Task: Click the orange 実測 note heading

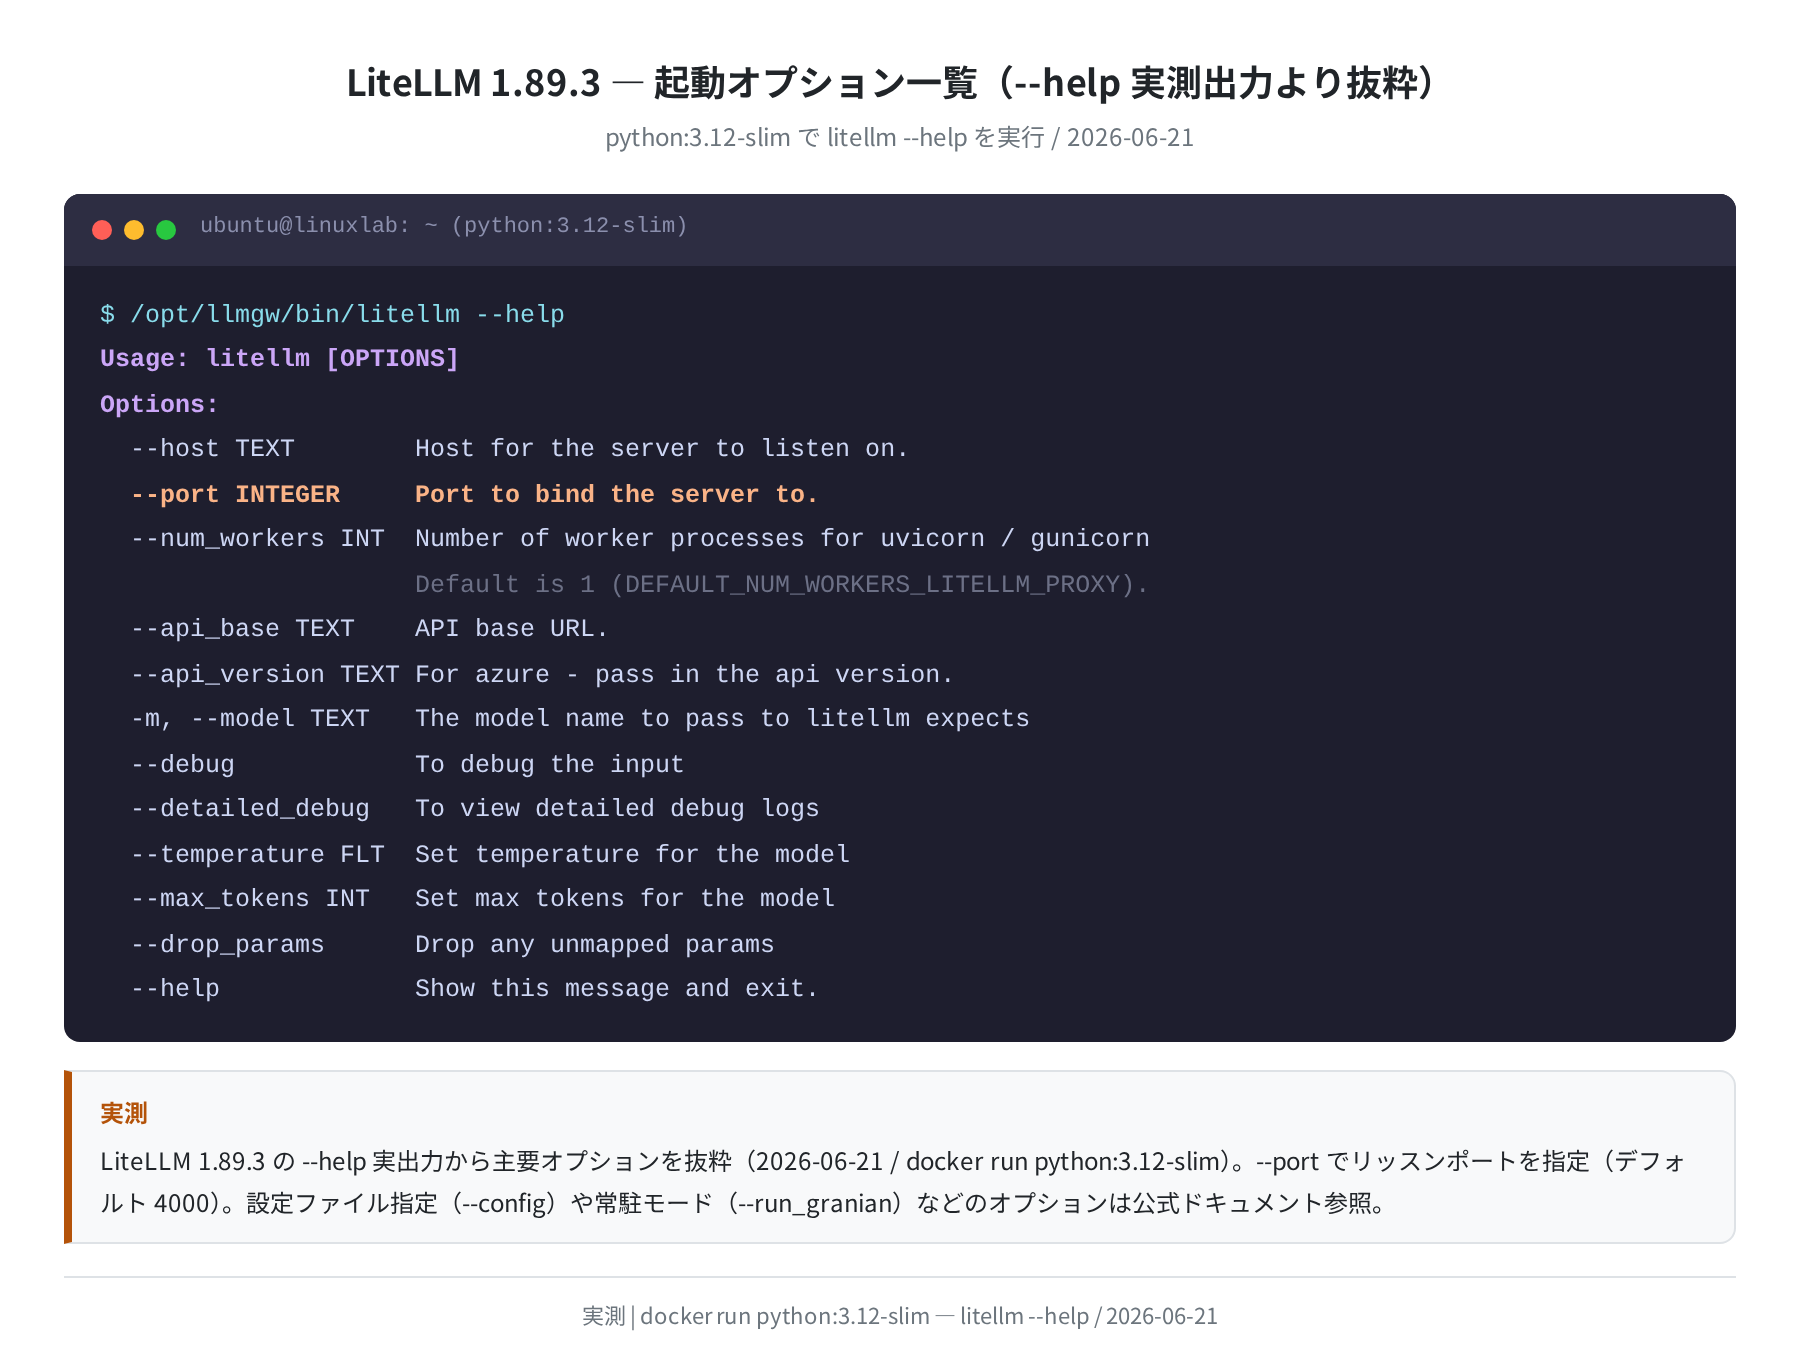Action: click(x=124, y=1113)
